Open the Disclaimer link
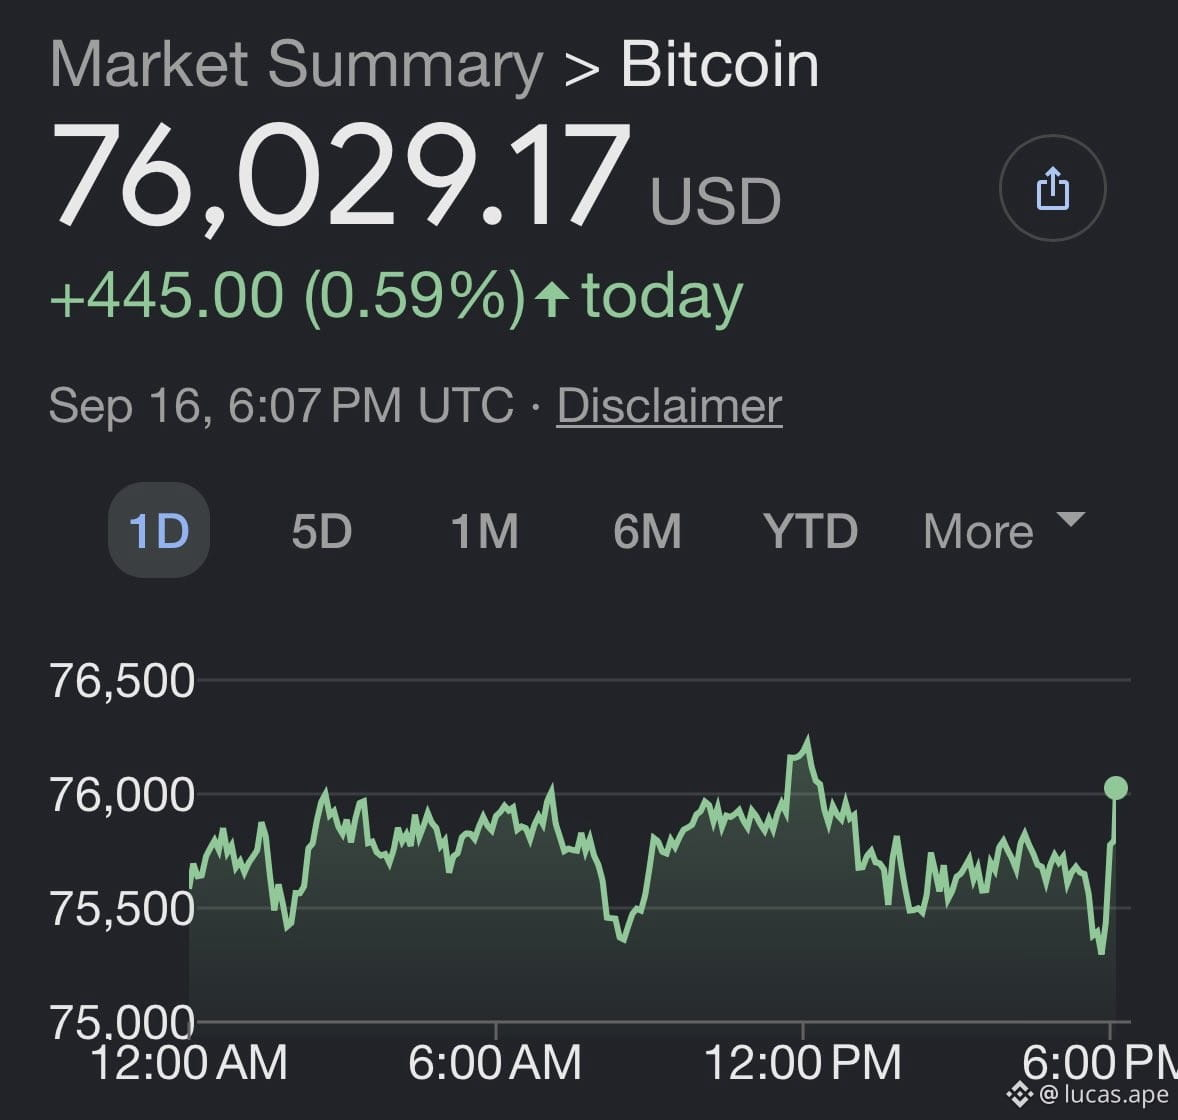This screenshot has height=1120, width=1178. coord(669,406)
